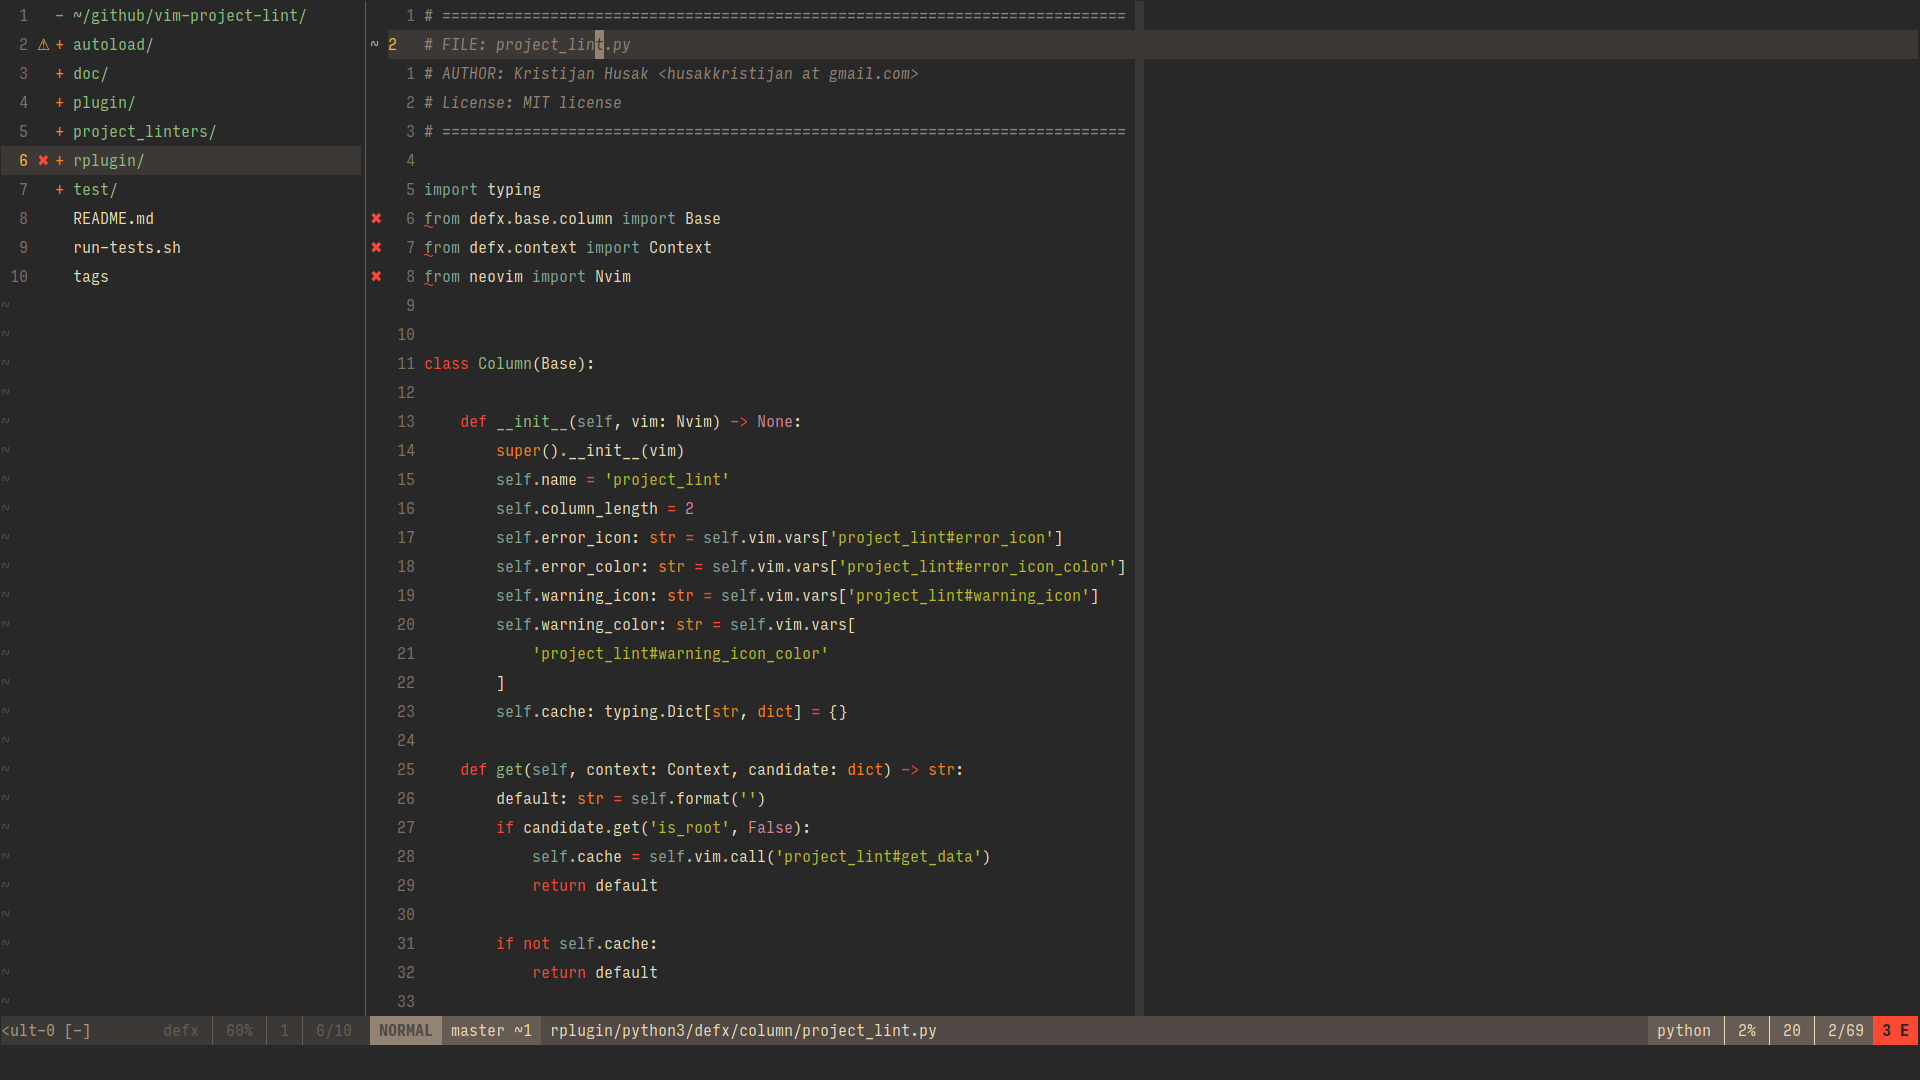The image size is (1920, 1080).
Task: Expand the rplugin/ folder plus sign
Action: pos(60,161)
